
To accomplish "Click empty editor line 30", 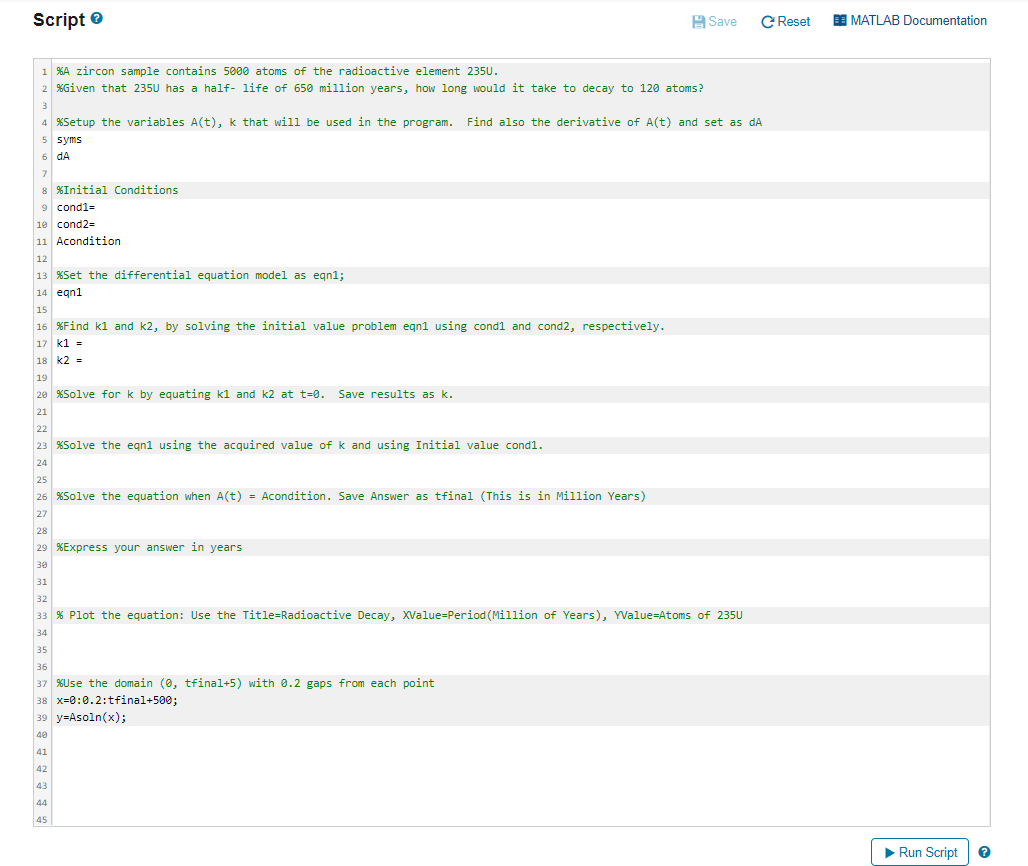I will tap(521, 565).
